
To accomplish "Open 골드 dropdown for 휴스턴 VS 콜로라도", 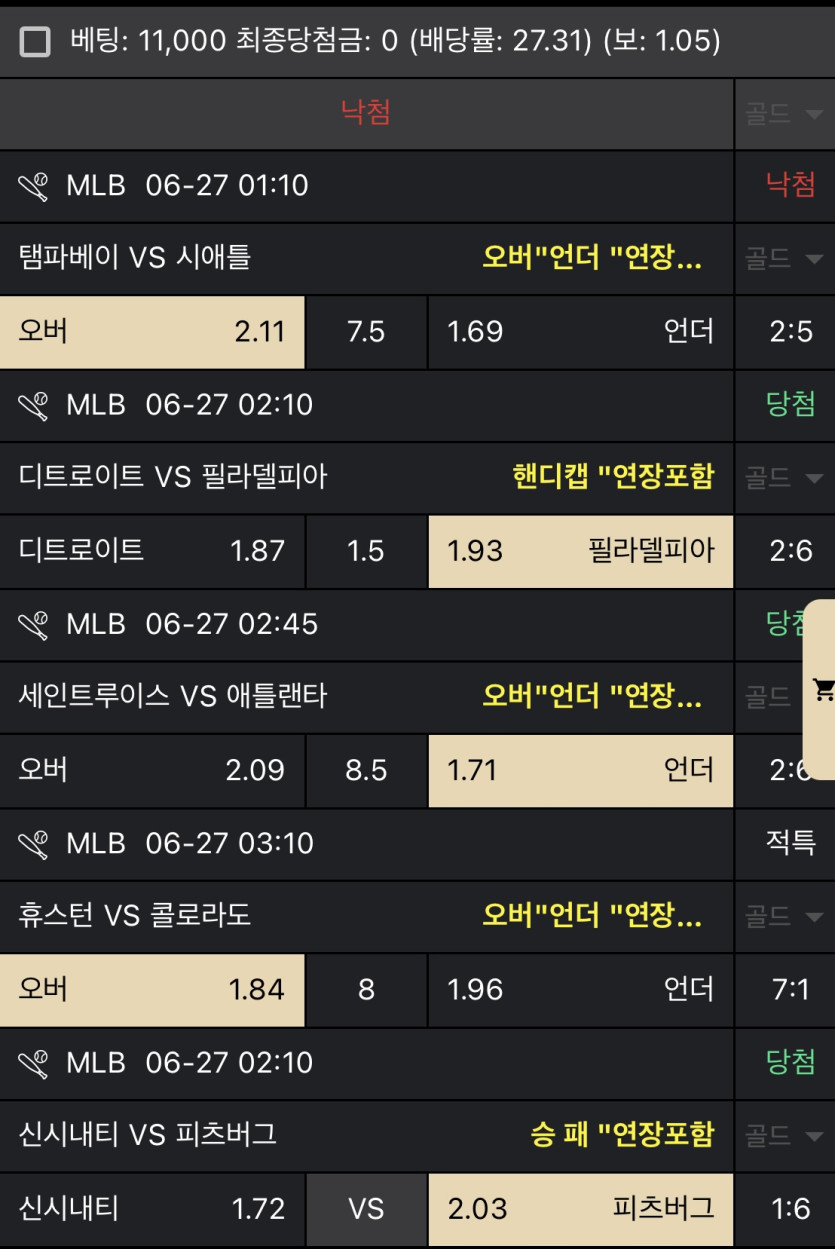I will coord(784,916).
